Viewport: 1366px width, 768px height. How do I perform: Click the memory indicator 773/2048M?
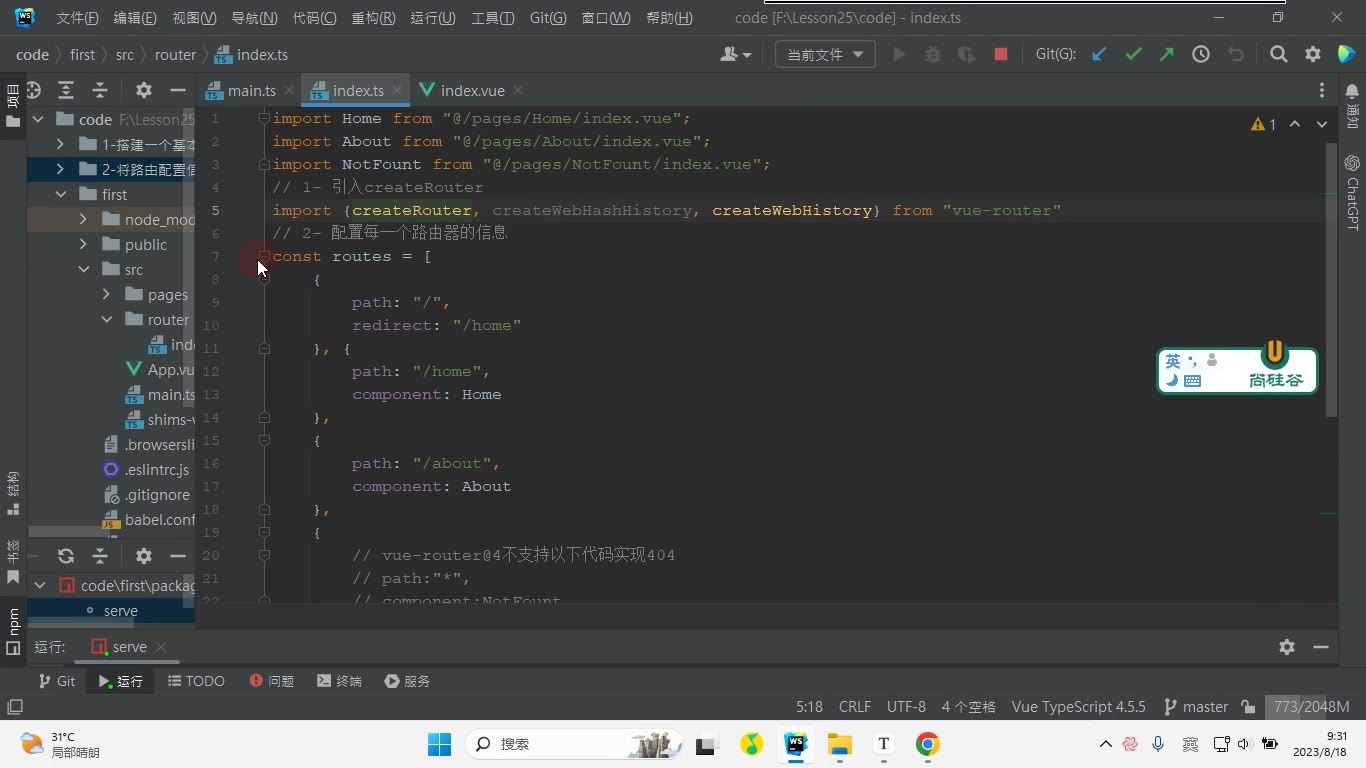1311,707
